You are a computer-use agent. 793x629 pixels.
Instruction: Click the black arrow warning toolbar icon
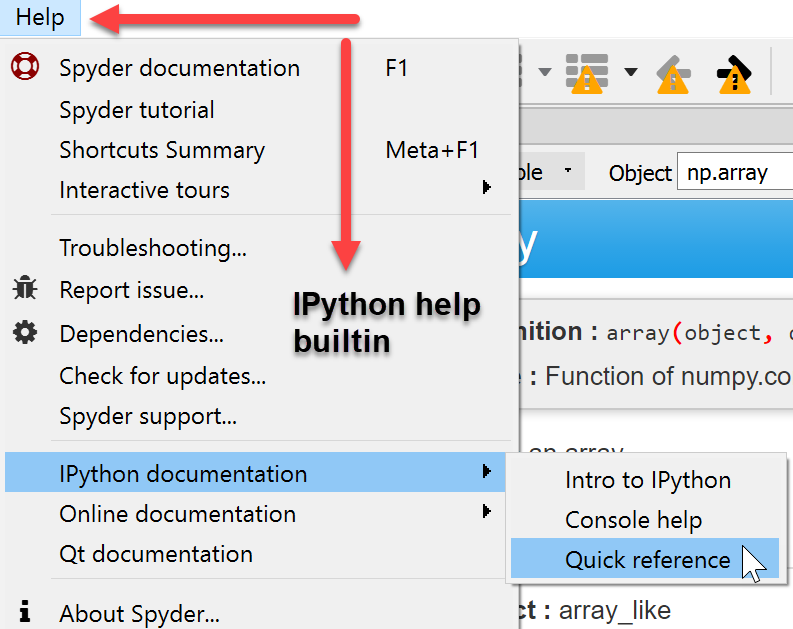[x=734, y=74]
